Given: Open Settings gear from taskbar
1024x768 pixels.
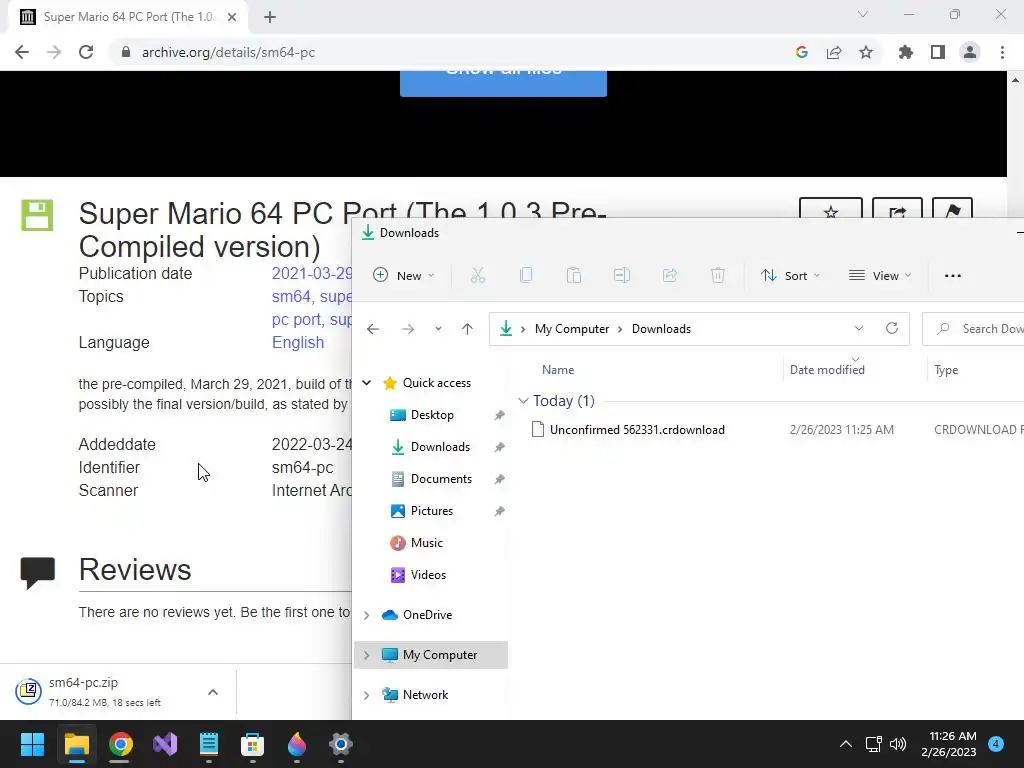Looking at the screenshot, I should pyautogui.click(x=341, y=744).
